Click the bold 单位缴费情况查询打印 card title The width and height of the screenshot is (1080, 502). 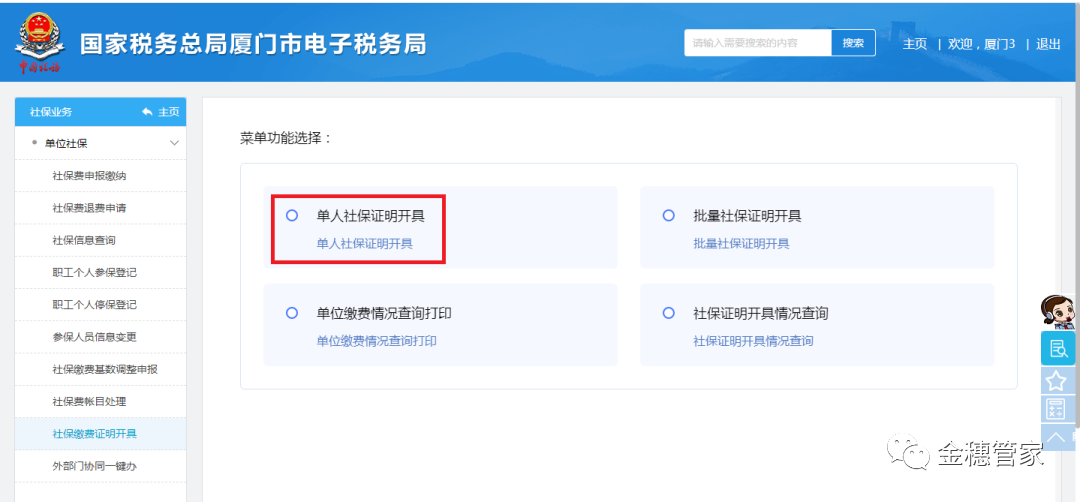[384, 313]
